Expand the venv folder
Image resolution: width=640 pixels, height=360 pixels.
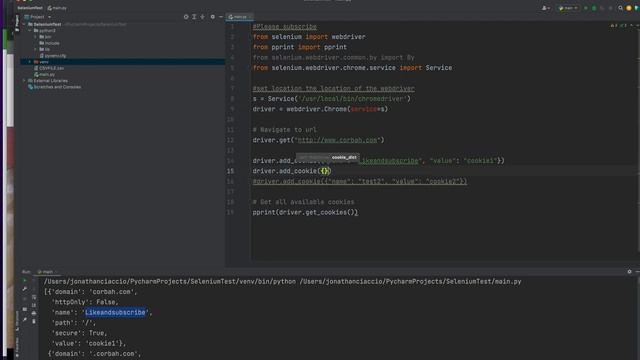point(30,62)
